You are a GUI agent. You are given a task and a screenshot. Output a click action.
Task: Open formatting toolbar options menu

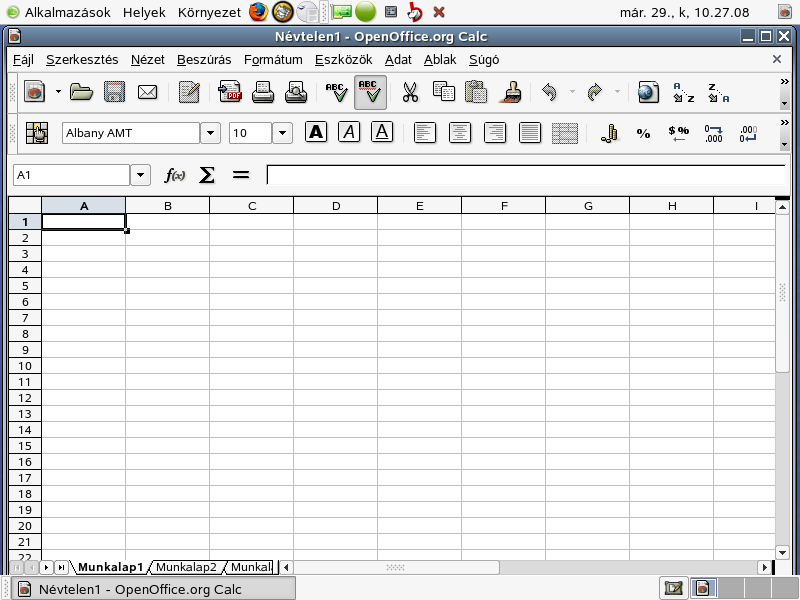(x=785, y=145)
